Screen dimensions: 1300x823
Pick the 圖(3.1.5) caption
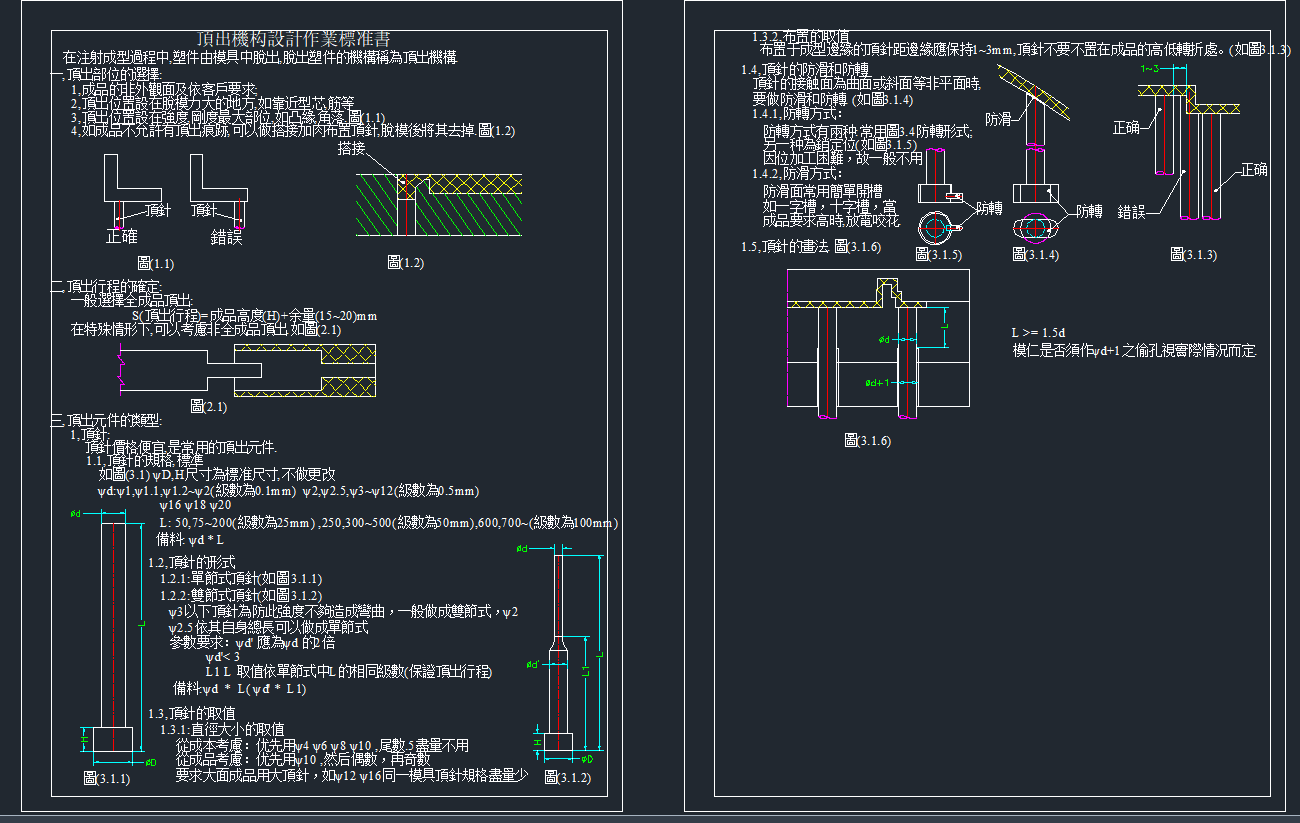tap(938, 255)
